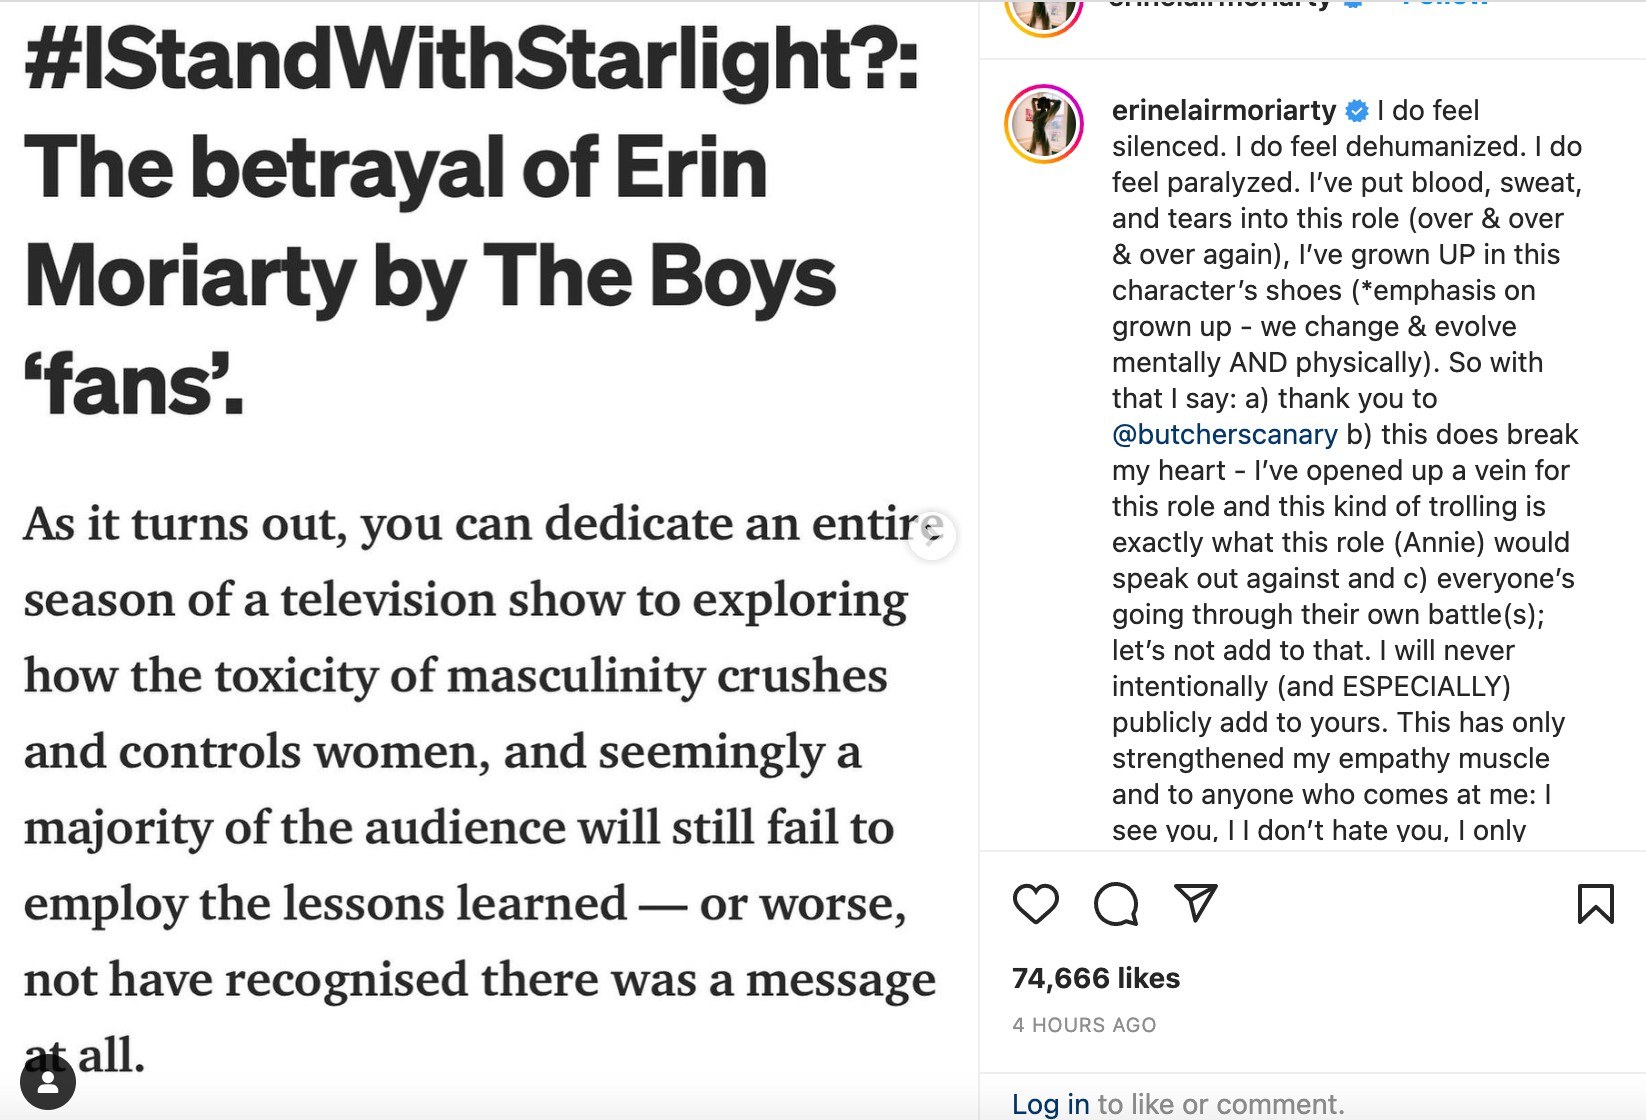Show tagged accounts via the person icon on photo
The height and width of the screenshot is (1120, 1646).
pos(47,1081)
